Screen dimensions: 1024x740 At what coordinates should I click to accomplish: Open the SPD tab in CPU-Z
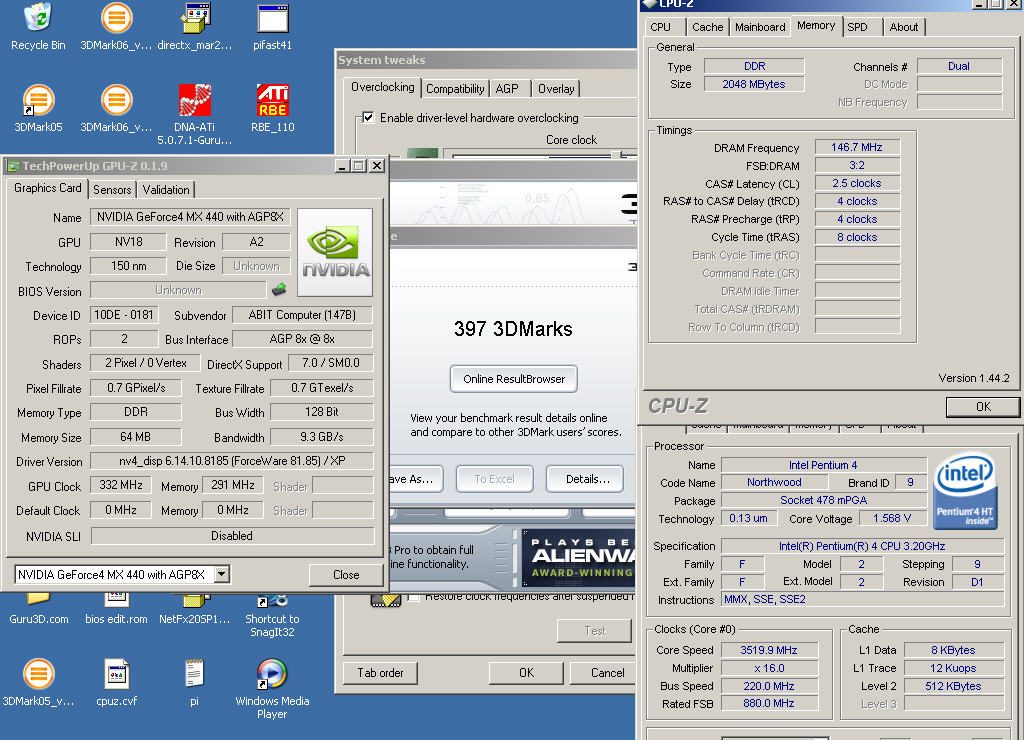[x=857, y=27]
